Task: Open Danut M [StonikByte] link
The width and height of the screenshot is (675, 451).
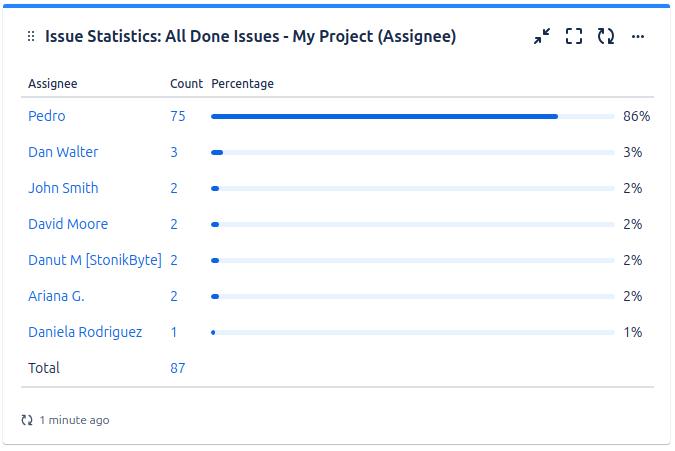Action: click(x=95, y=260)
